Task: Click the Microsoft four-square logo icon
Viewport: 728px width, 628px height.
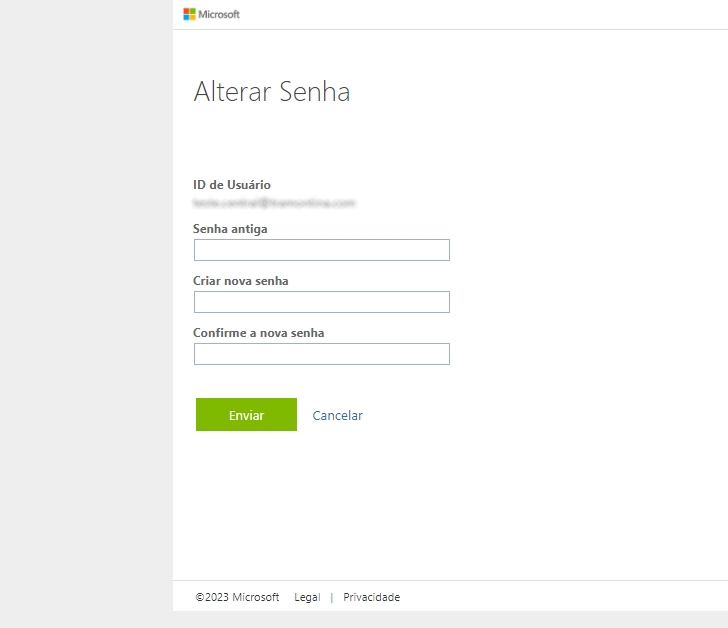Action: click(189, 14)
